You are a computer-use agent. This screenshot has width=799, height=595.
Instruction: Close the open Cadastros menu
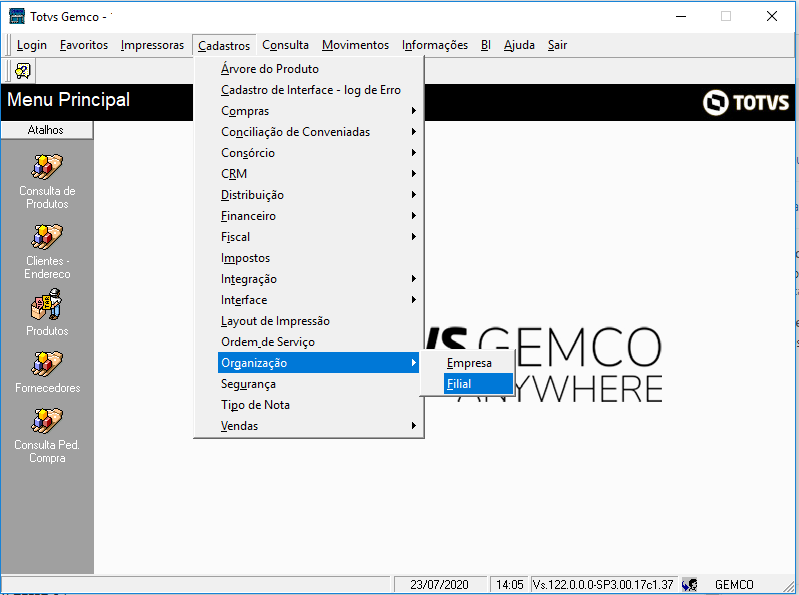(224, 45)
